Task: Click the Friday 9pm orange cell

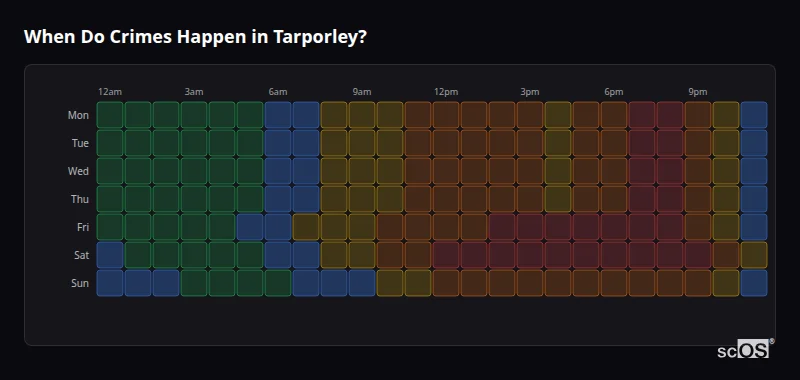Action: 698,226
